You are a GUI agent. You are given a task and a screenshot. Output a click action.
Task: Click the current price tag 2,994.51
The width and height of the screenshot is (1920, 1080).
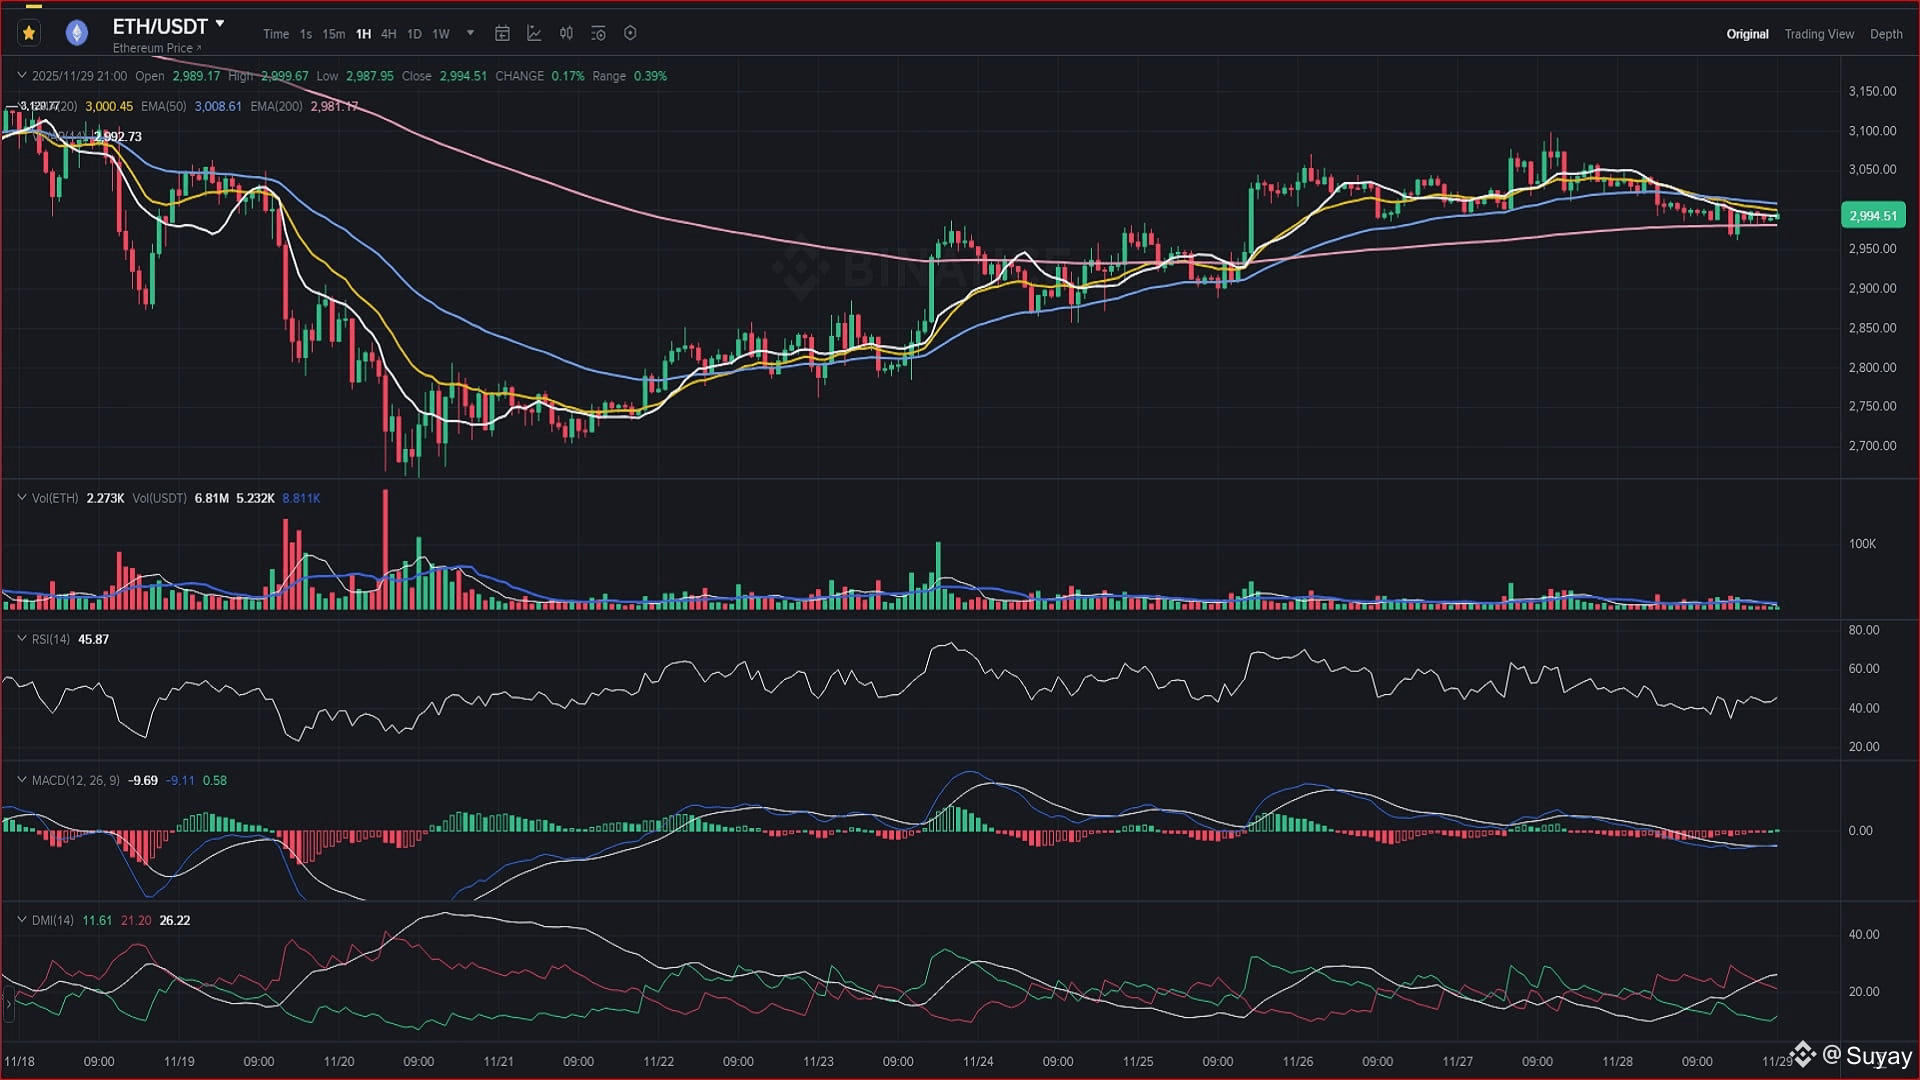(x=1872, y=216)
